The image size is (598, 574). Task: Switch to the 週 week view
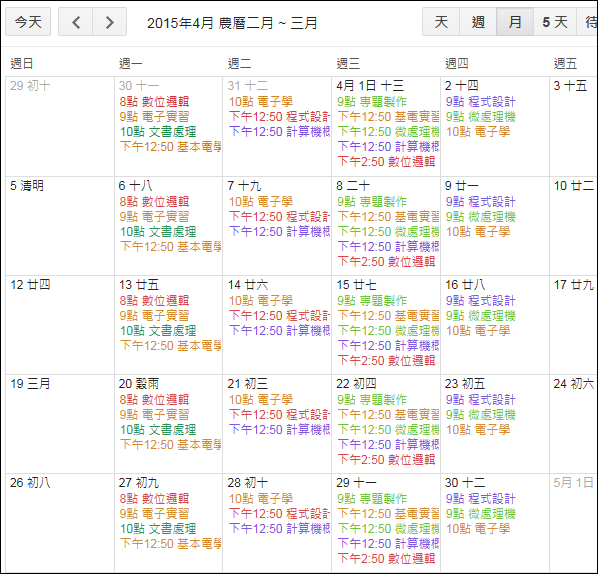pos(478,22)
